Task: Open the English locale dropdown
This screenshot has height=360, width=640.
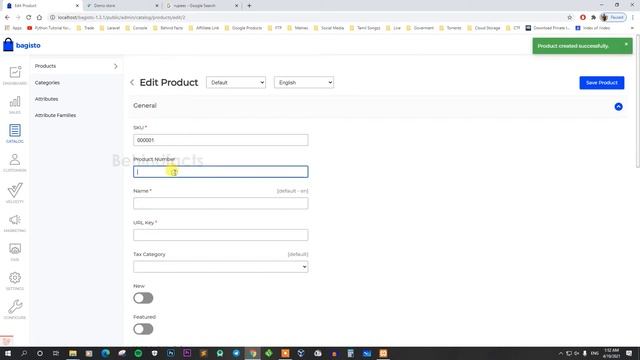Action: pyautogui.click(x=304, y=82)
